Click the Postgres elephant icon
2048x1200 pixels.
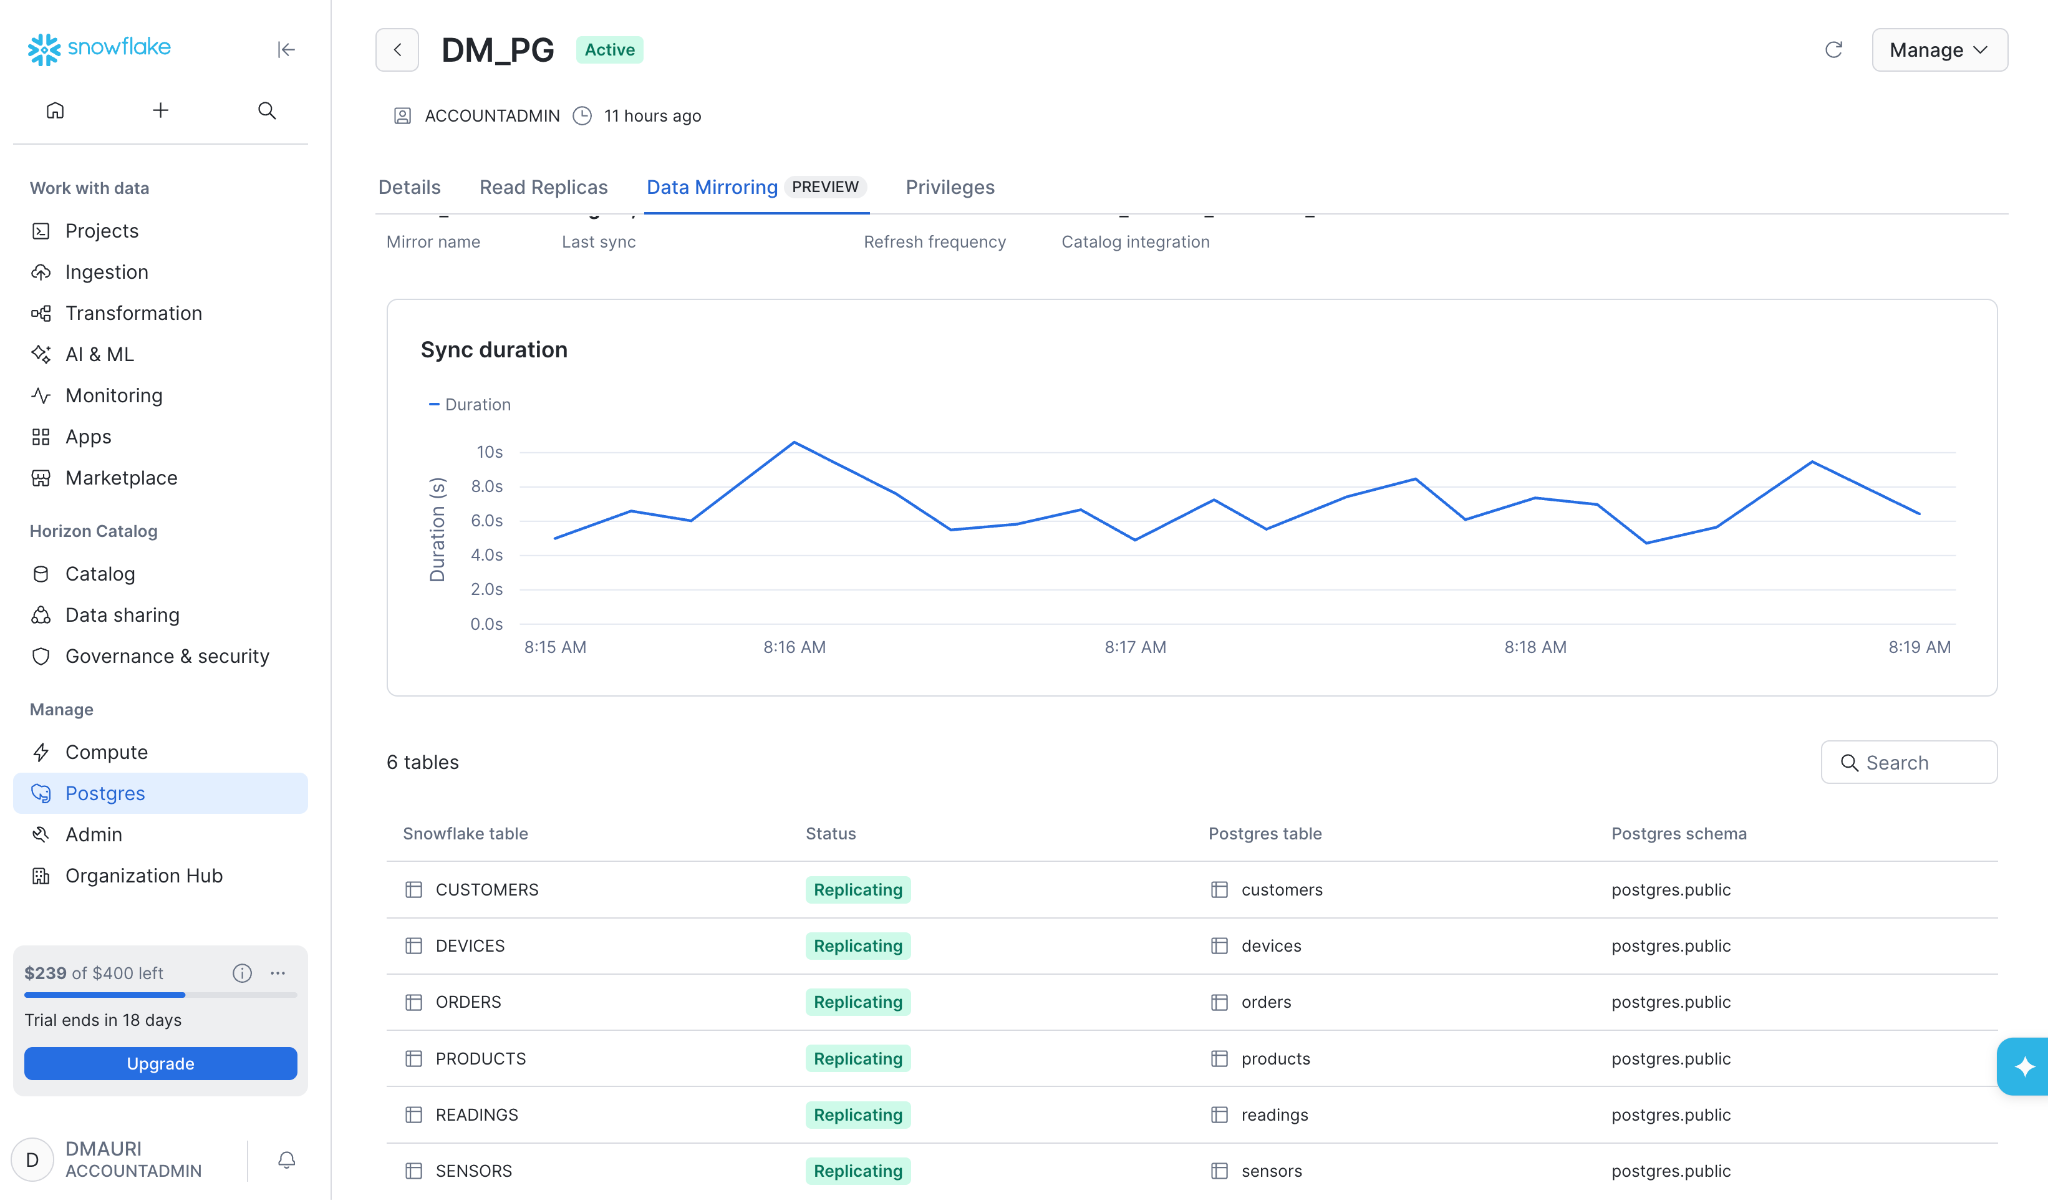tap(41, 793)
